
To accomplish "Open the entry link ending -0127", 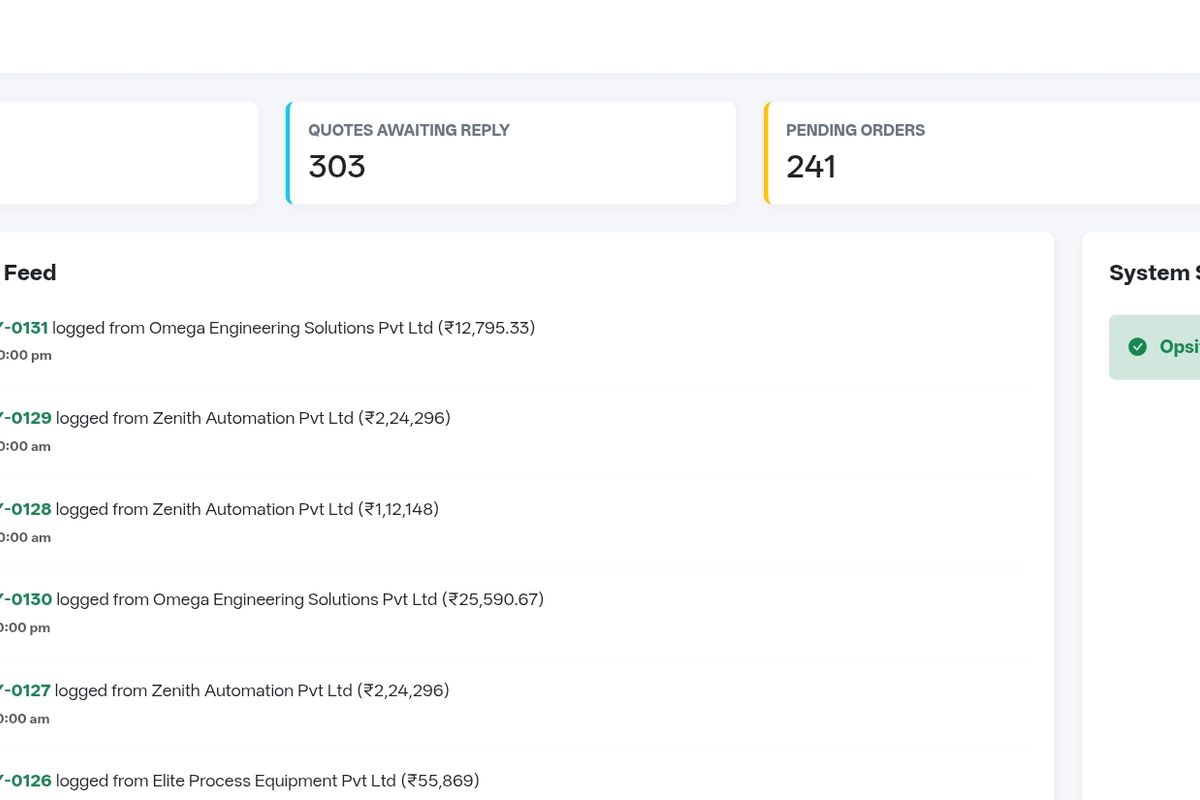I will 25,690.
